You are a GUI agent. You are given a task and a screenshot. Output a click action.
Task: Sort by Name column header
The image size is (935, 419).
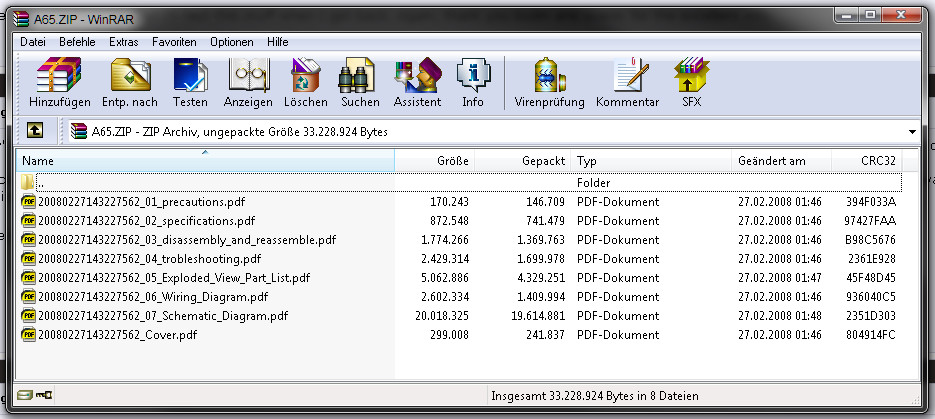point(205,160)
